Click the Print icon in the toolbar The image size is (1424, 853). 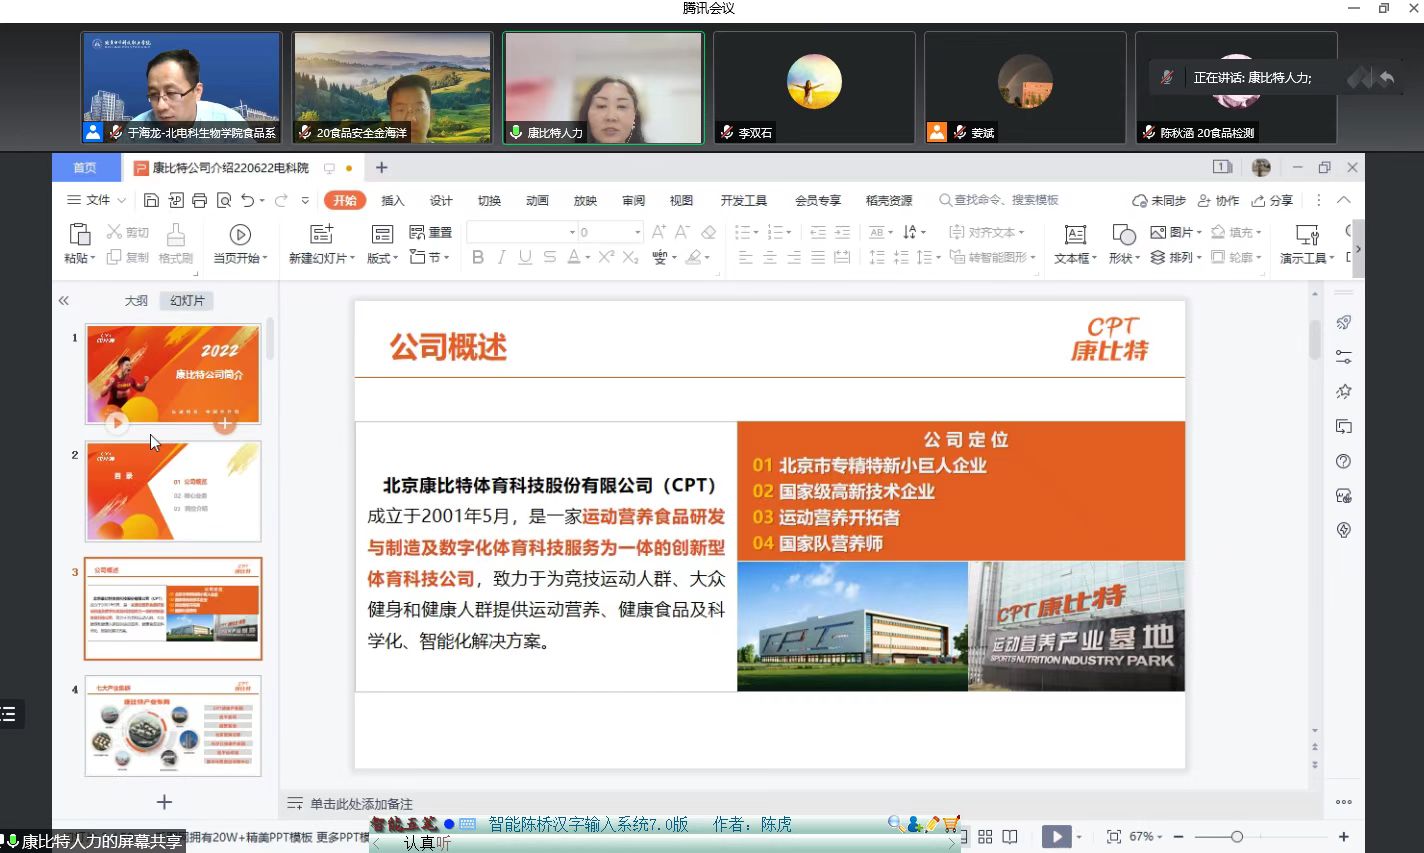pos(199,200)
